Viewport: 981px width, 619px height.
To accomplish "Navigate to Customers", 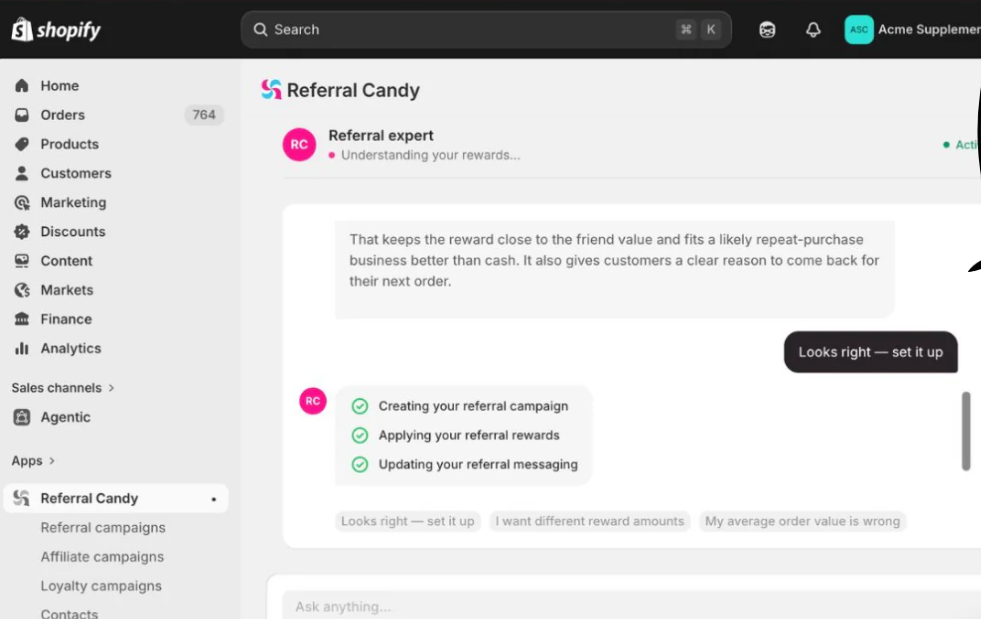I will pyautogui.click(x=76, y=173).
